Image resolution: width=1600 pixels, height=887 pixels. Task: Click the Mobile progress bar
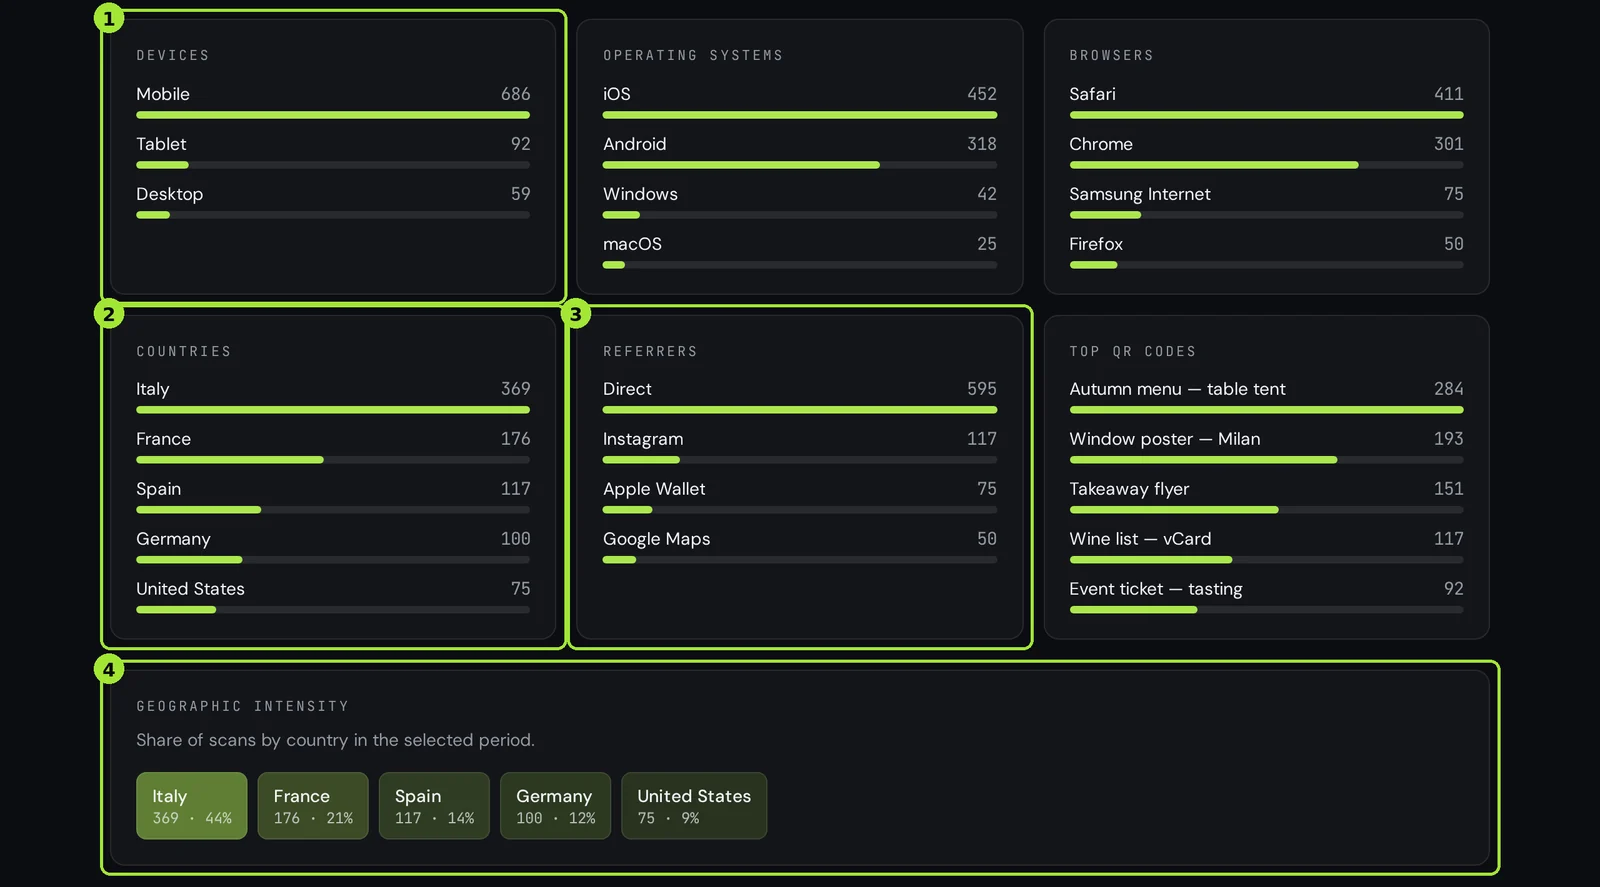click(333, 115)
